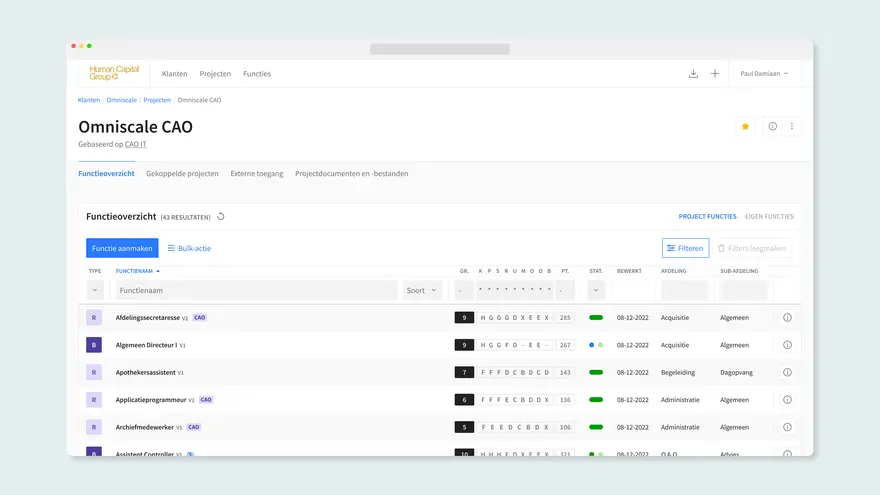
Task: Click the plus icon in top bar
Action: 714,74
